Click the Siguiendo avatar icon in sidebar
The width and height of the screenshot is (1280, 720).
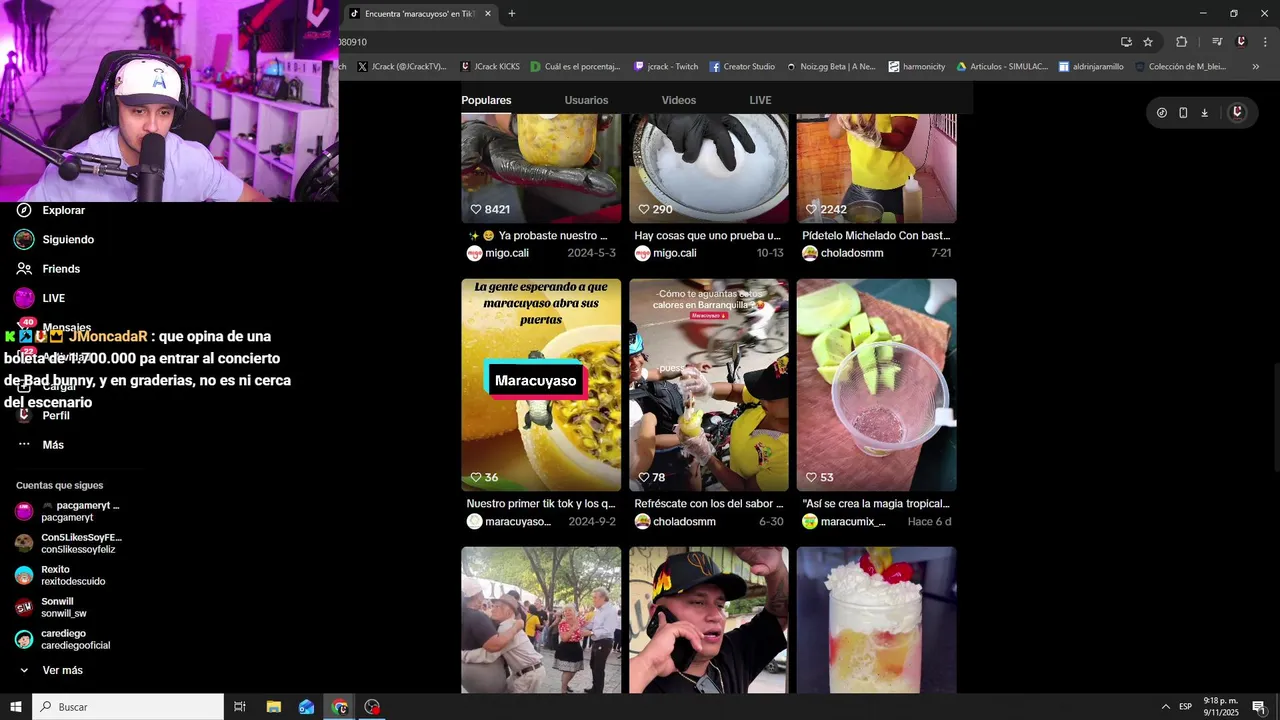click(24, 239)
